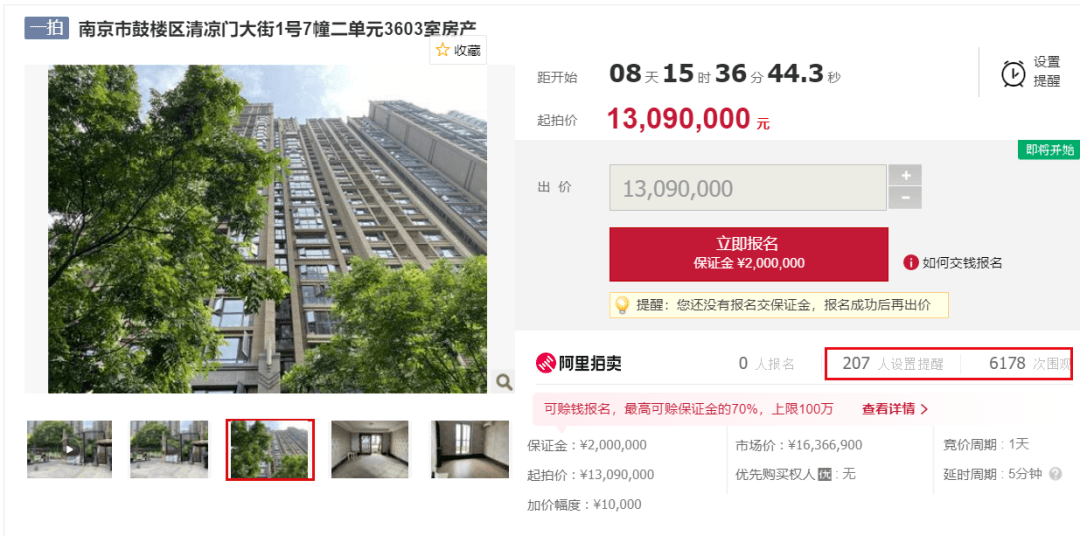Select the empty living room thumbnail

click(370, 449)
